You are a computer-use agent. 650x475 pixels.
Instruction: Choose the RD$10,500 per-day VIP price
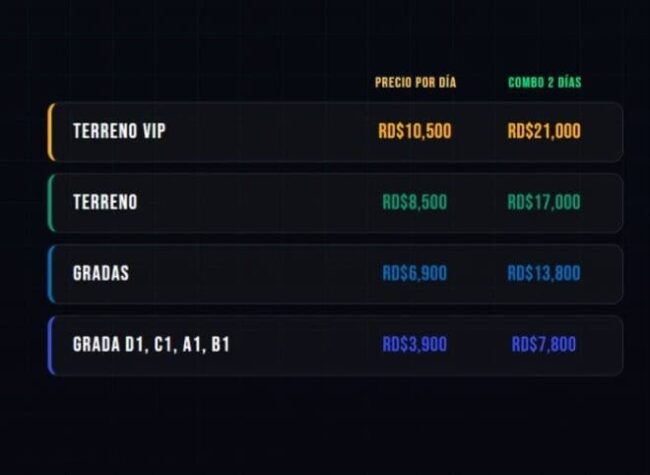click(x=415, y=131)
